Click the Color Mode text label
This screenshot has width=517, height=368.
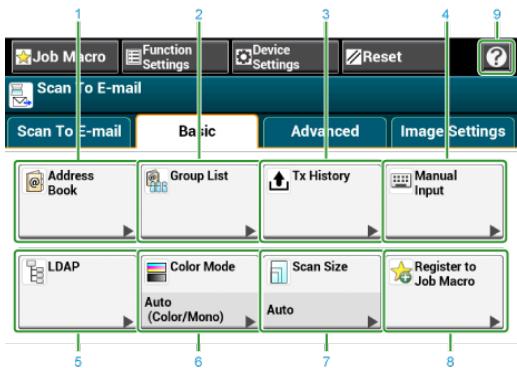[203, 267]
